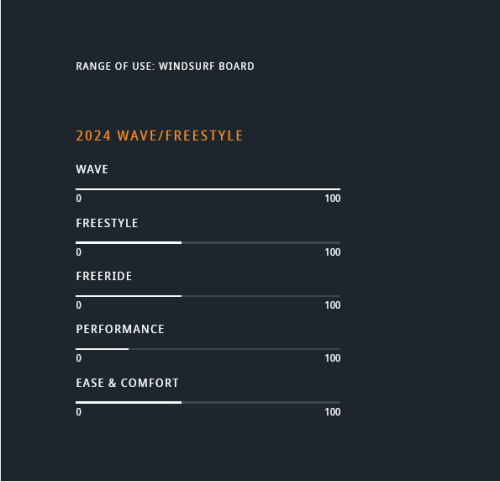Click the WAVE label

click(92, 169)
